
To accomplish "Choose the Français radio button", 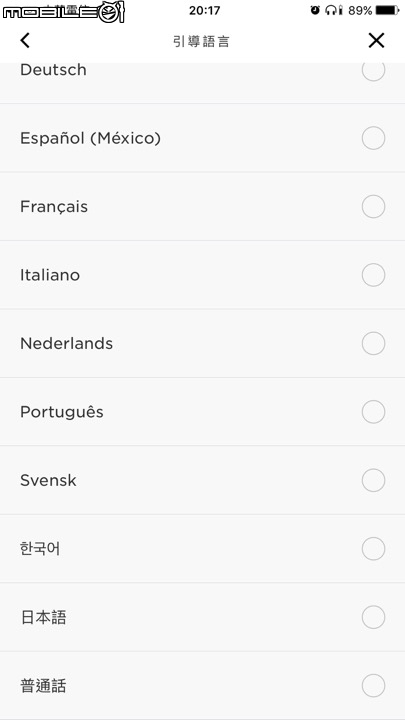I will (373, 207).
